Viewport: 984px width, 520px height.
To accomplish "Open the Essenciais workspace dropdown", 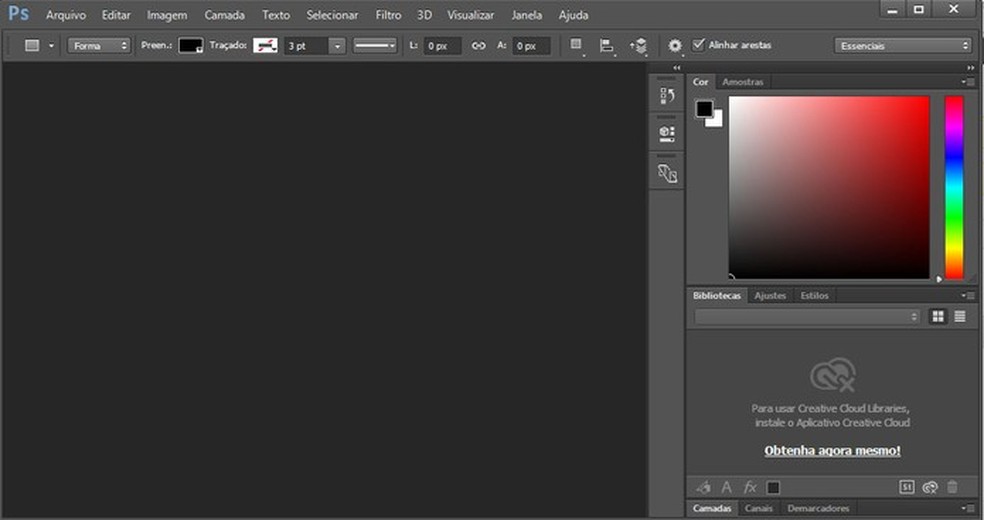I will tap(903, 46).
